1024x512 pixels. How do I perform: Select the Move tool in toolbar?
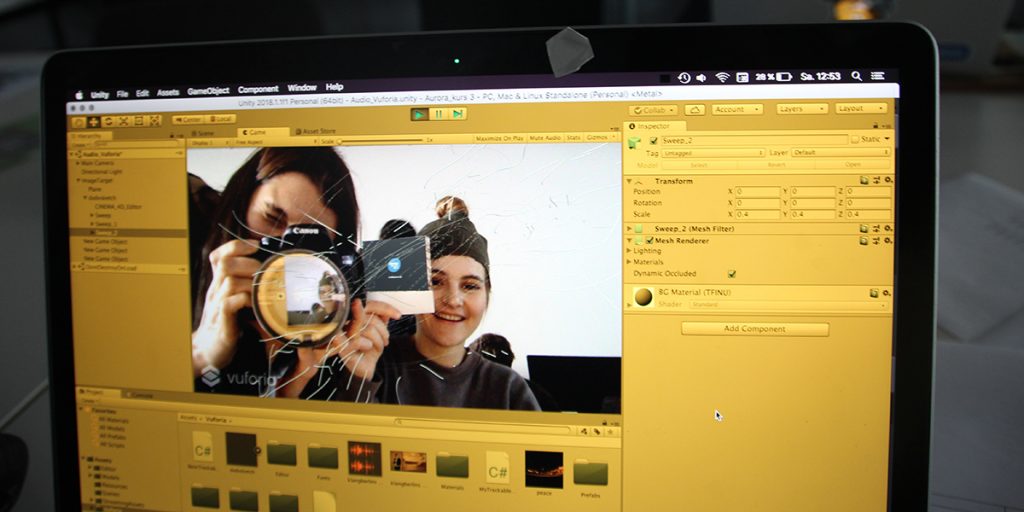pos(93,121)
